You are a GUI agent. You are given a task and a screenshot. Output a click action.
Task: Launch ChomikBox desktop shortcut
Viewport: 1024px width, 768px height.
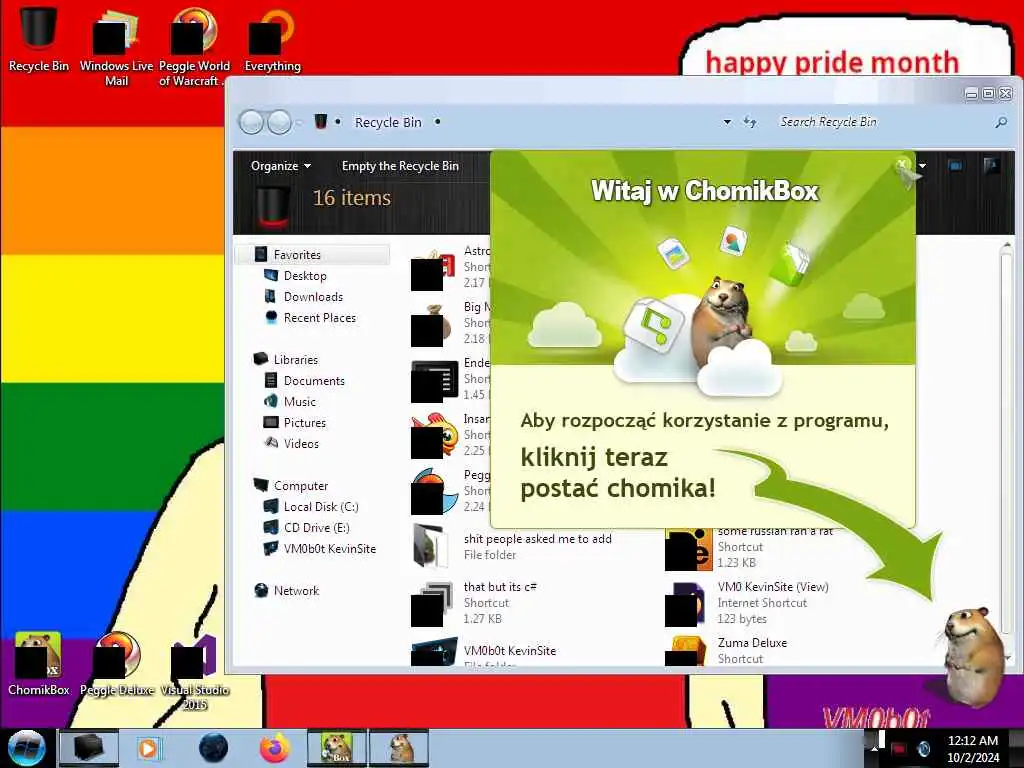(x=39, y=663)
